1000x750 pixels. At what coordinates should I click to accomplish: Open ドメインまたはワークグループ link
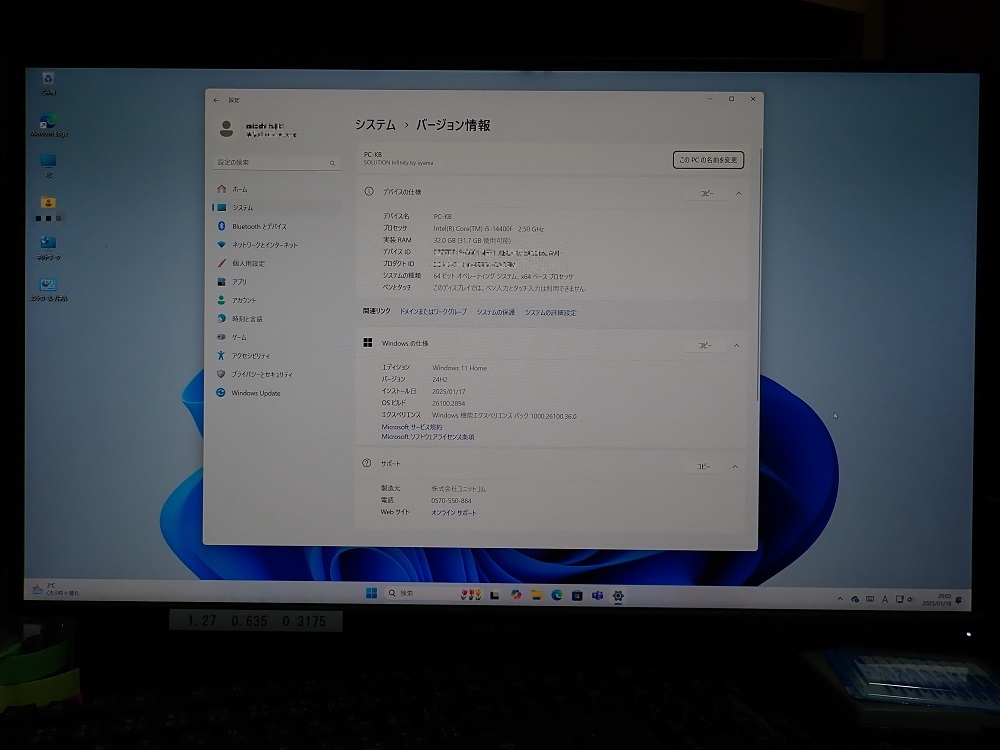pos(433,312)
